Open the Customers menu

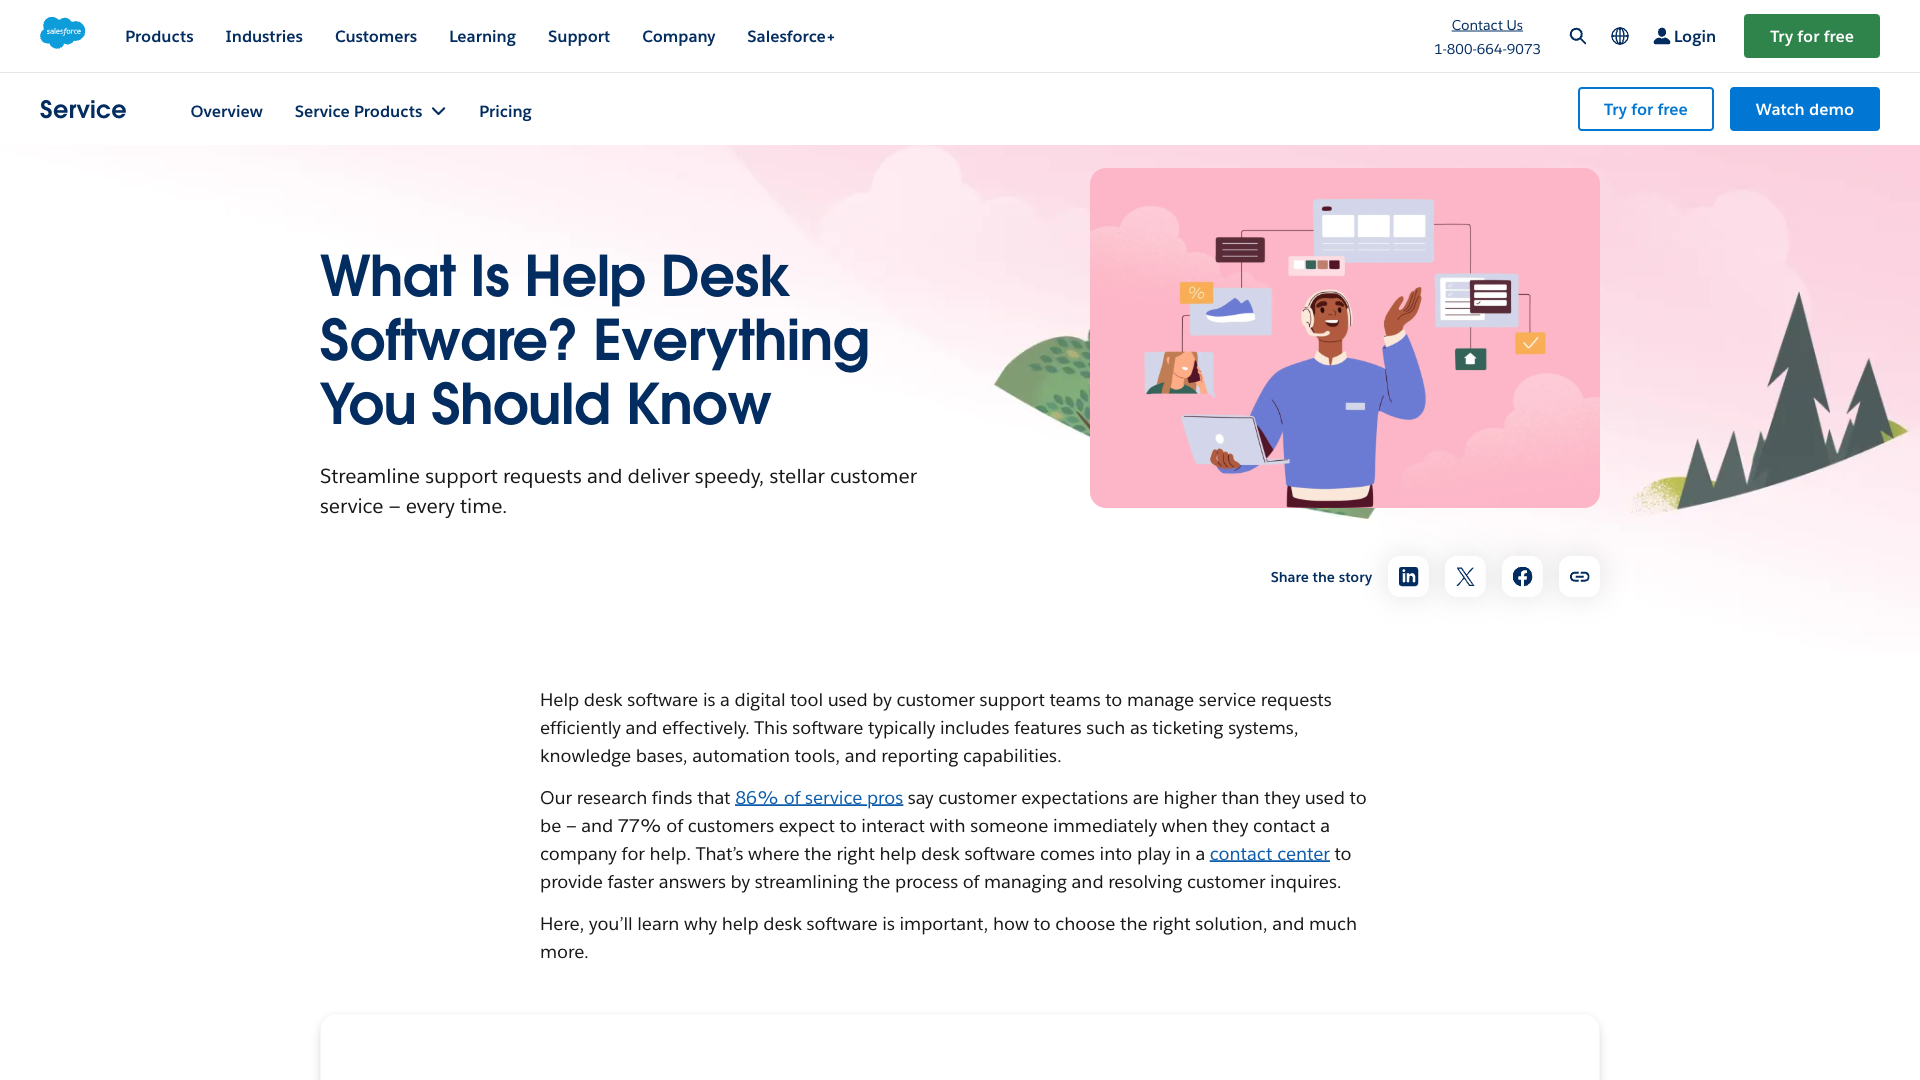pyautogui.click(x=376, y=36)
